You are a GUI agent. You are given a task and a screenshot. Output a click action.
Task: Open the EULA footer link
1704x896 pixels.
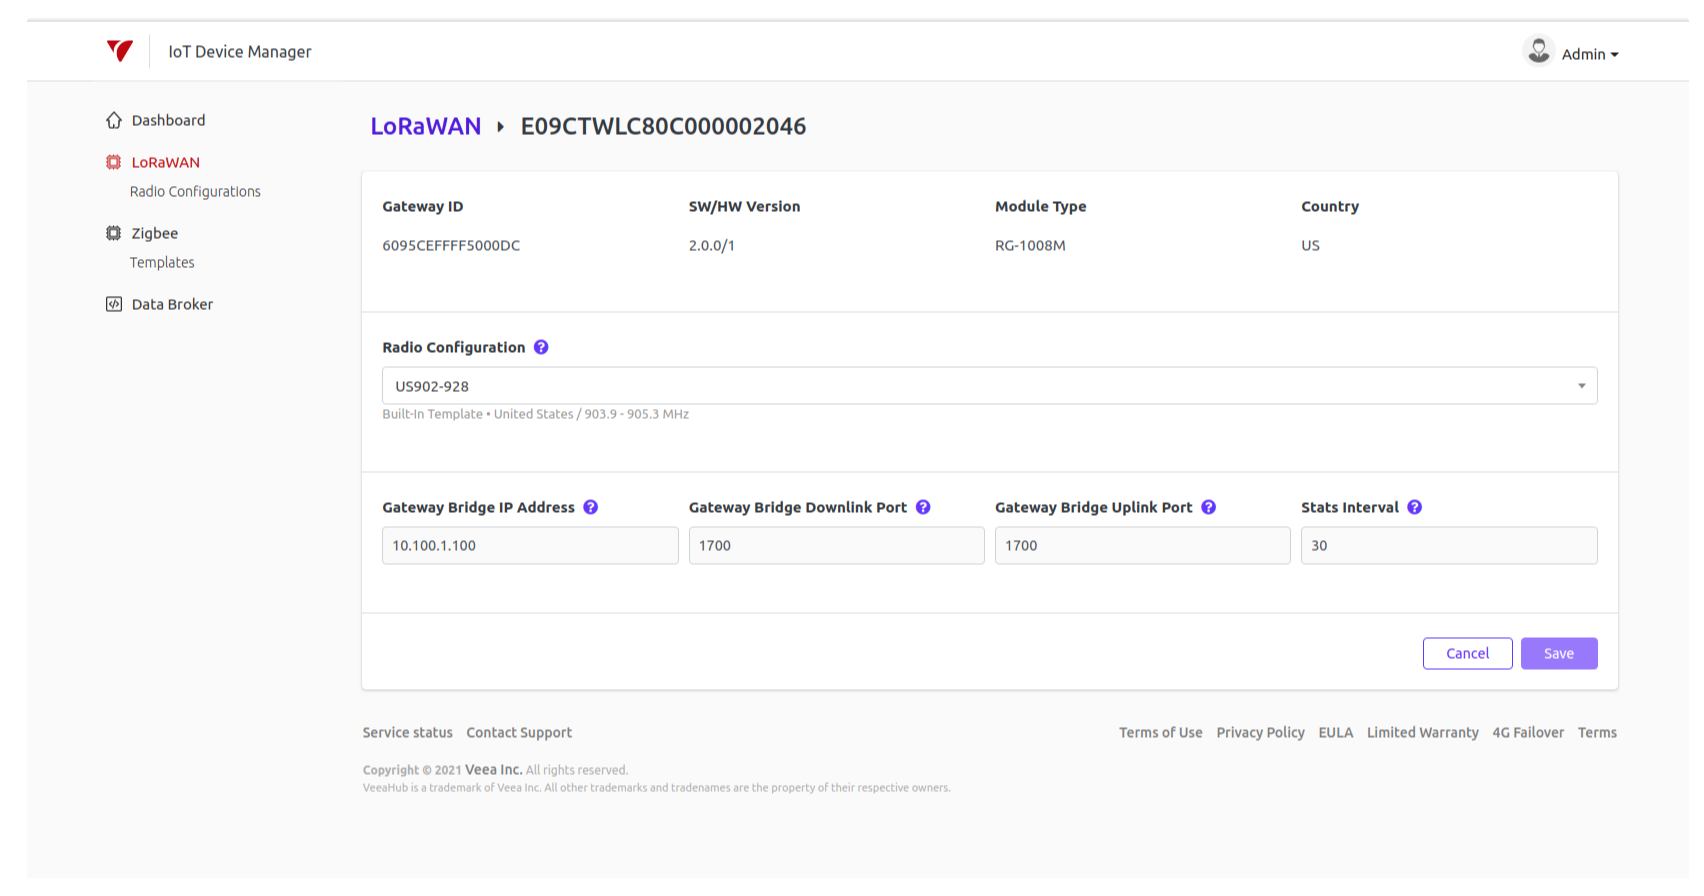point(1335,732)
